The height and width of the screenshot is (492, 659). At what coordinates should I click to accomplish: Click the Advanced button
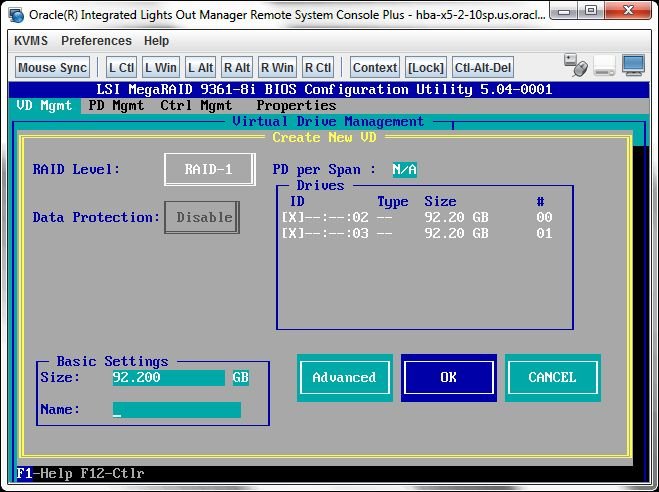[x=345, y=378]
